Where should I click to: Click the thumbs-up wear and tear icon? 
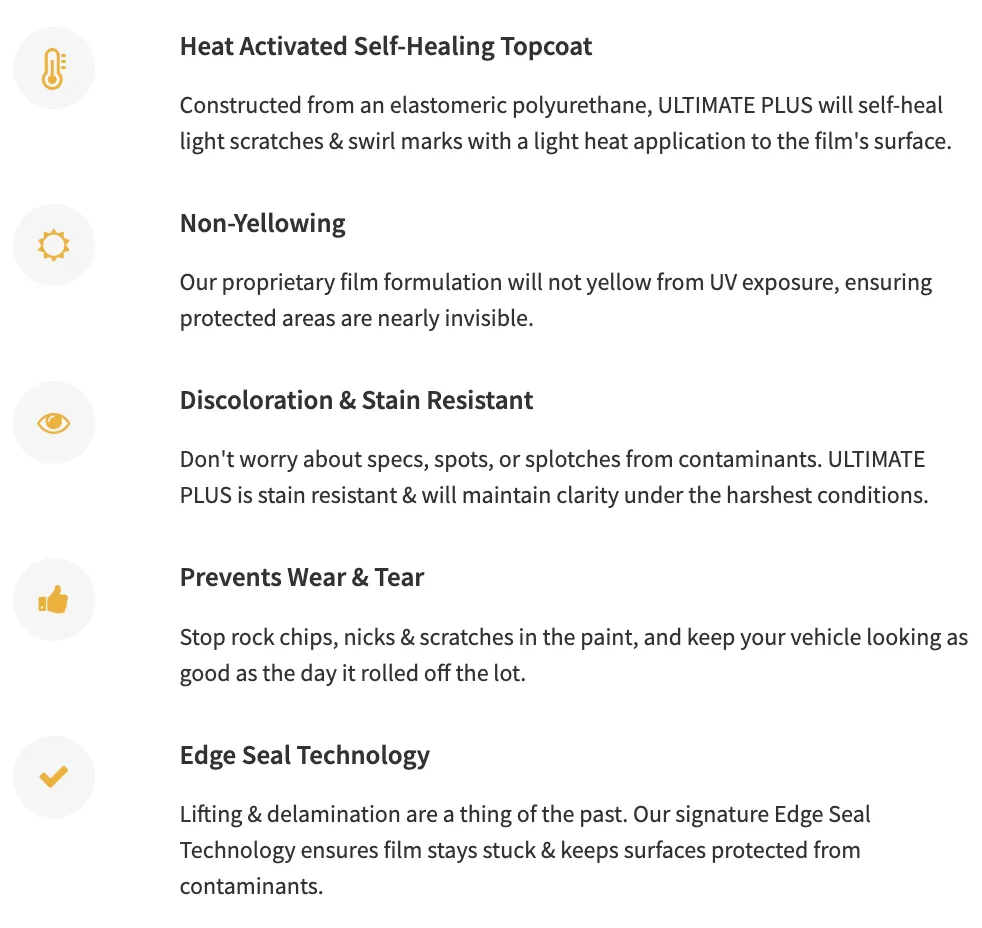[53, 599]
